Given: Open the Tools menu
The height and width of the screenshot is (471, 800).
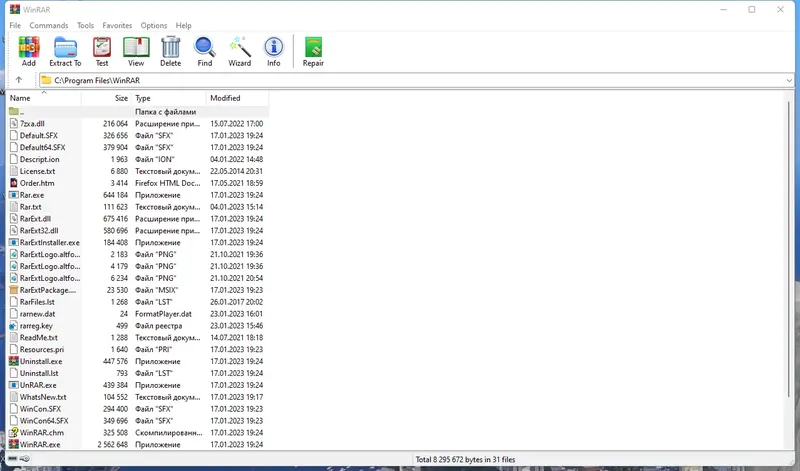Looking at the screenshot, I should point(85,26).
